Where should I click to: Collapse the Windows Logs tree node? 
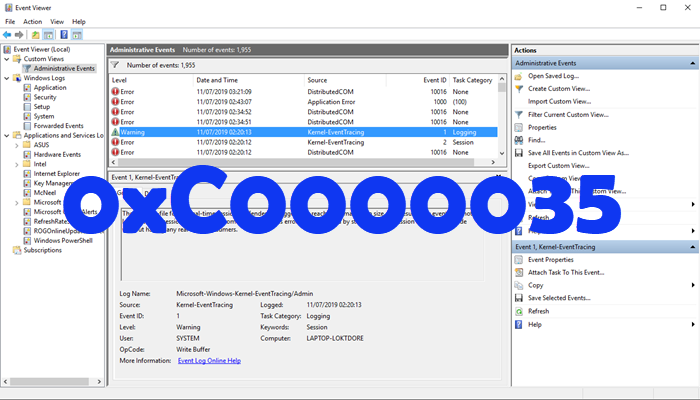pos(6,78)
